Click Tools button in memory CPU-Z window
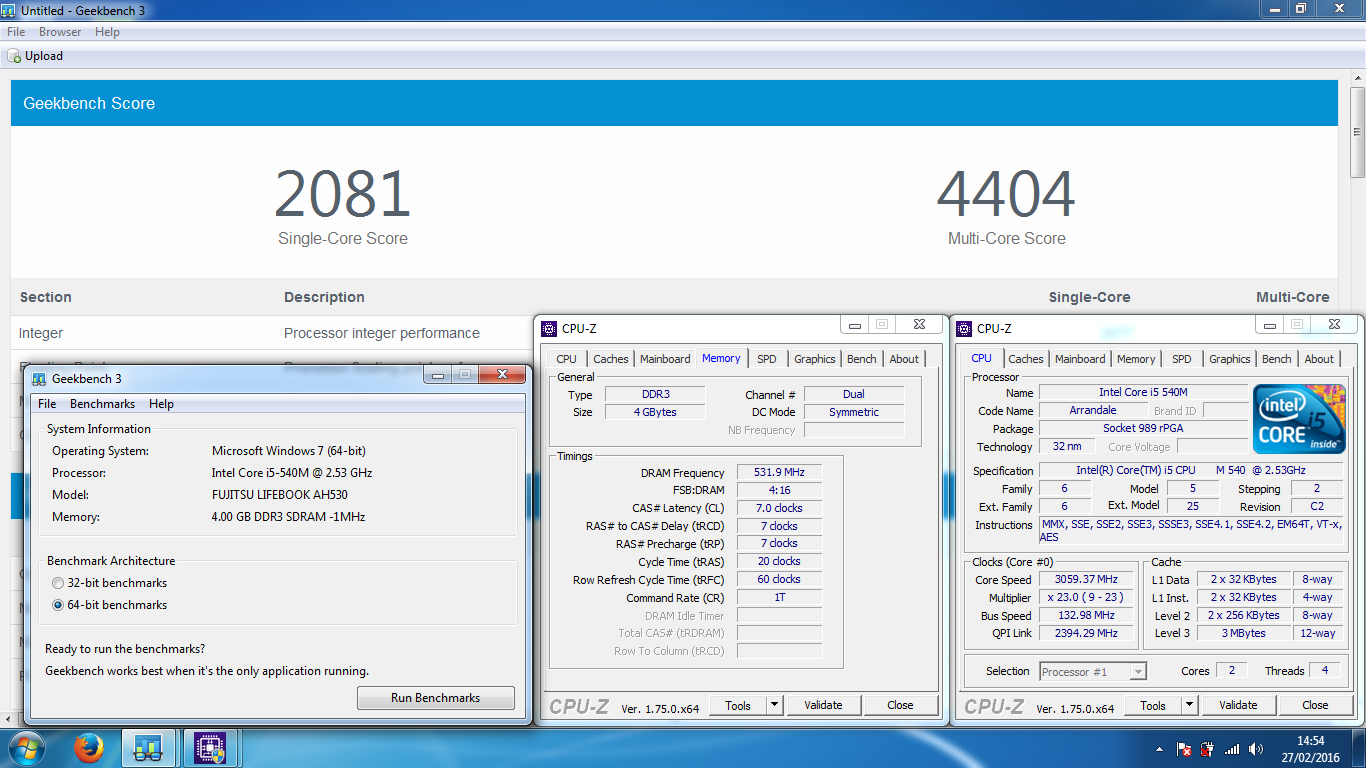This screenshot has height=768, width=1366. click(x=738, y=705)
